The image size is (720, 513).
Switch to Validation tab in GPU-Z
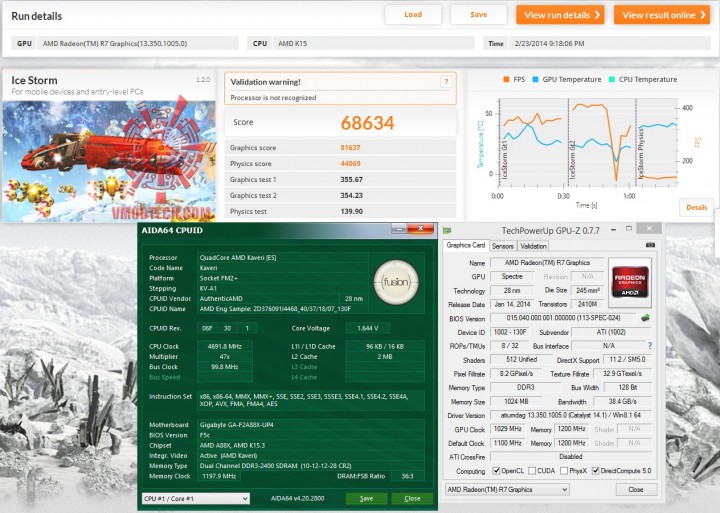(533, 246)
